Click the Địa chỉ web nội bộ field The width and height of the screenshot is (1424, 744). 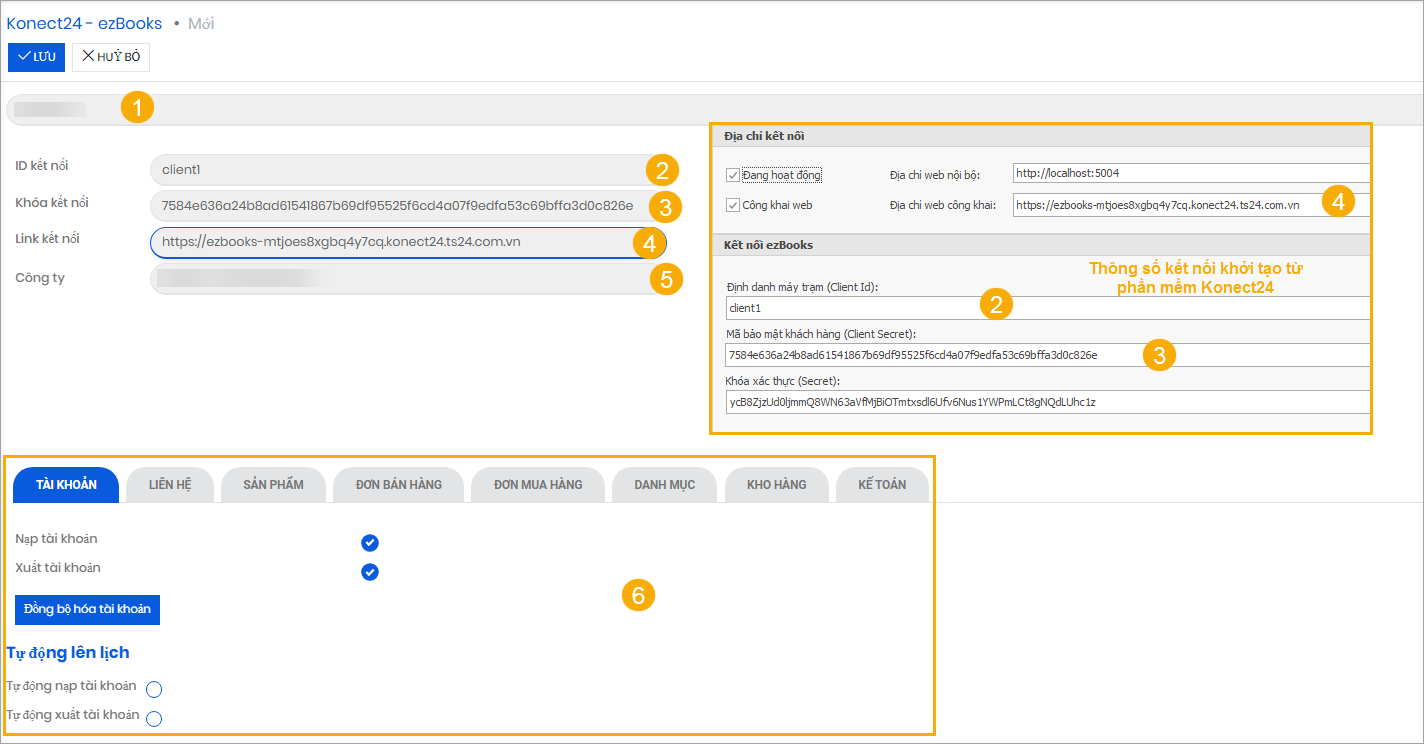click(x=1191, y=173)
